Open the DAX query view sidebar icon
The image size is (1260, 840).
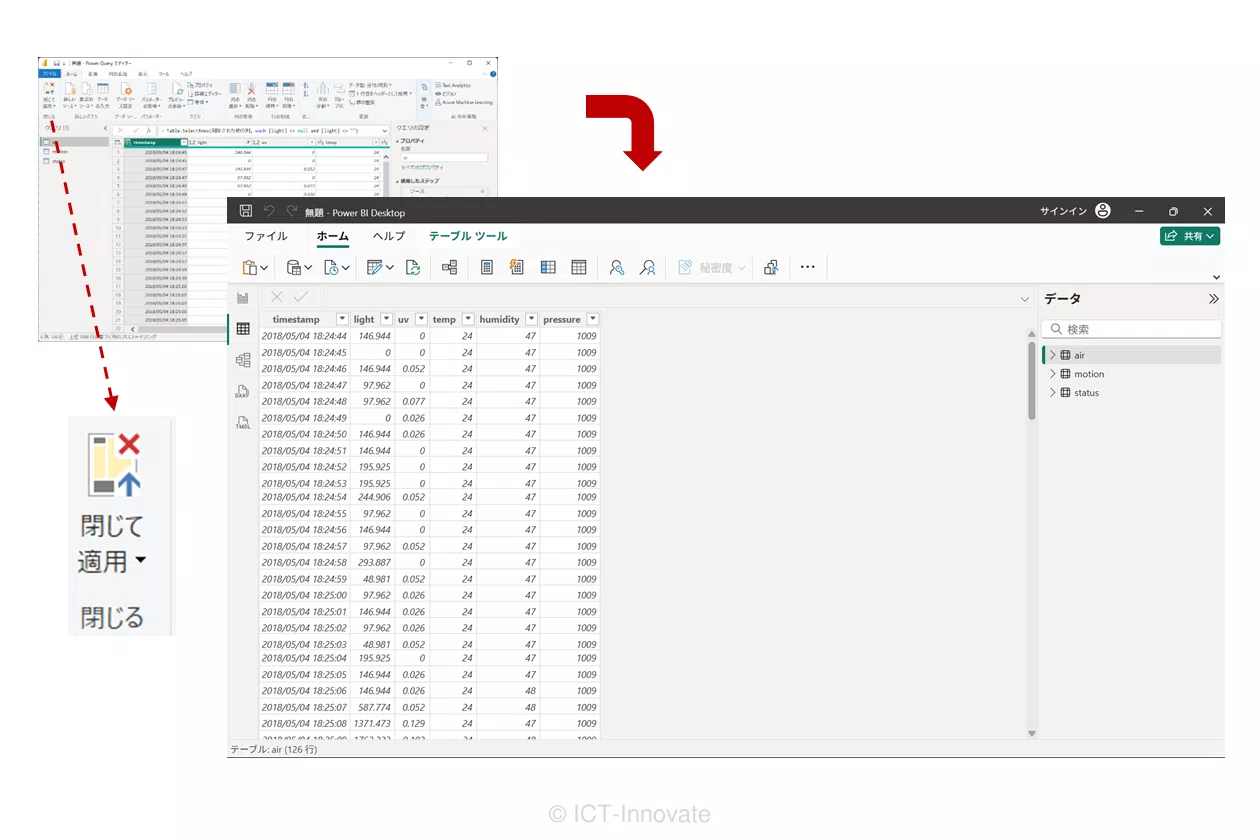click(243, 392)
